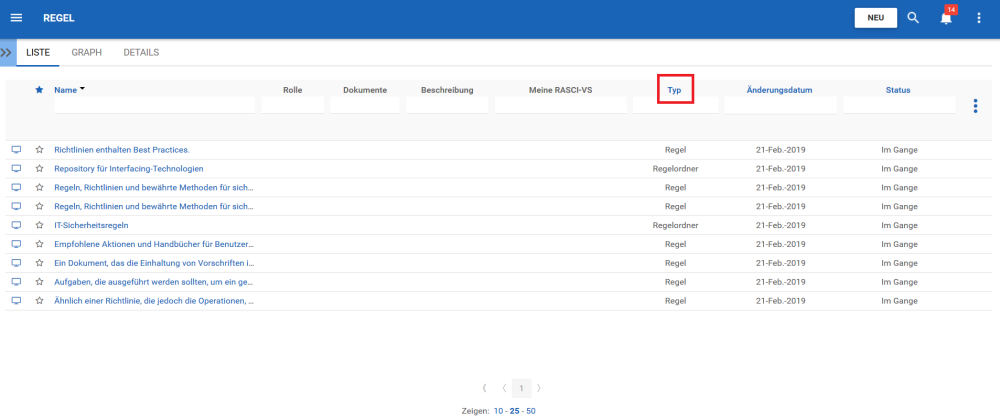Viewport: 1000px width, 420px height.
Task: Focus the Beschreibung filter field
Action: [x=447, y=105]
